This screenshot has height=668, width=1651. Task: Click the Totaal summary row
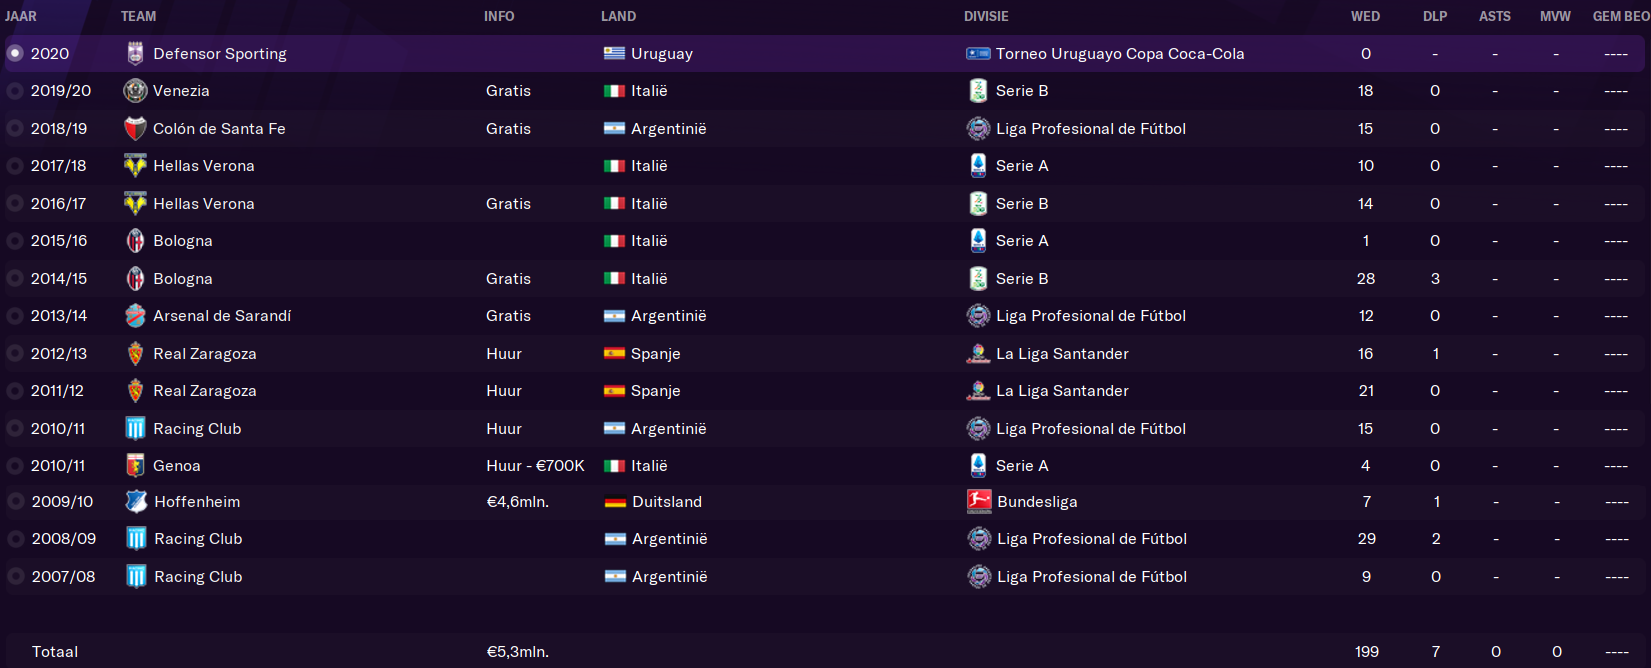click(825, 651)
